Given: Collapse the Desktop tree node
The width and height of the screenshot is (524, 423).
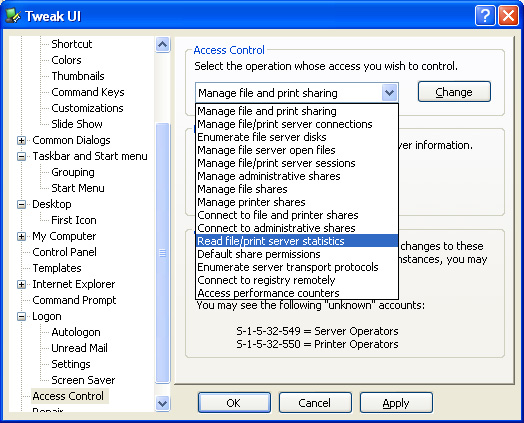Looking at the screenshot, I should click(x=21, y=204).
